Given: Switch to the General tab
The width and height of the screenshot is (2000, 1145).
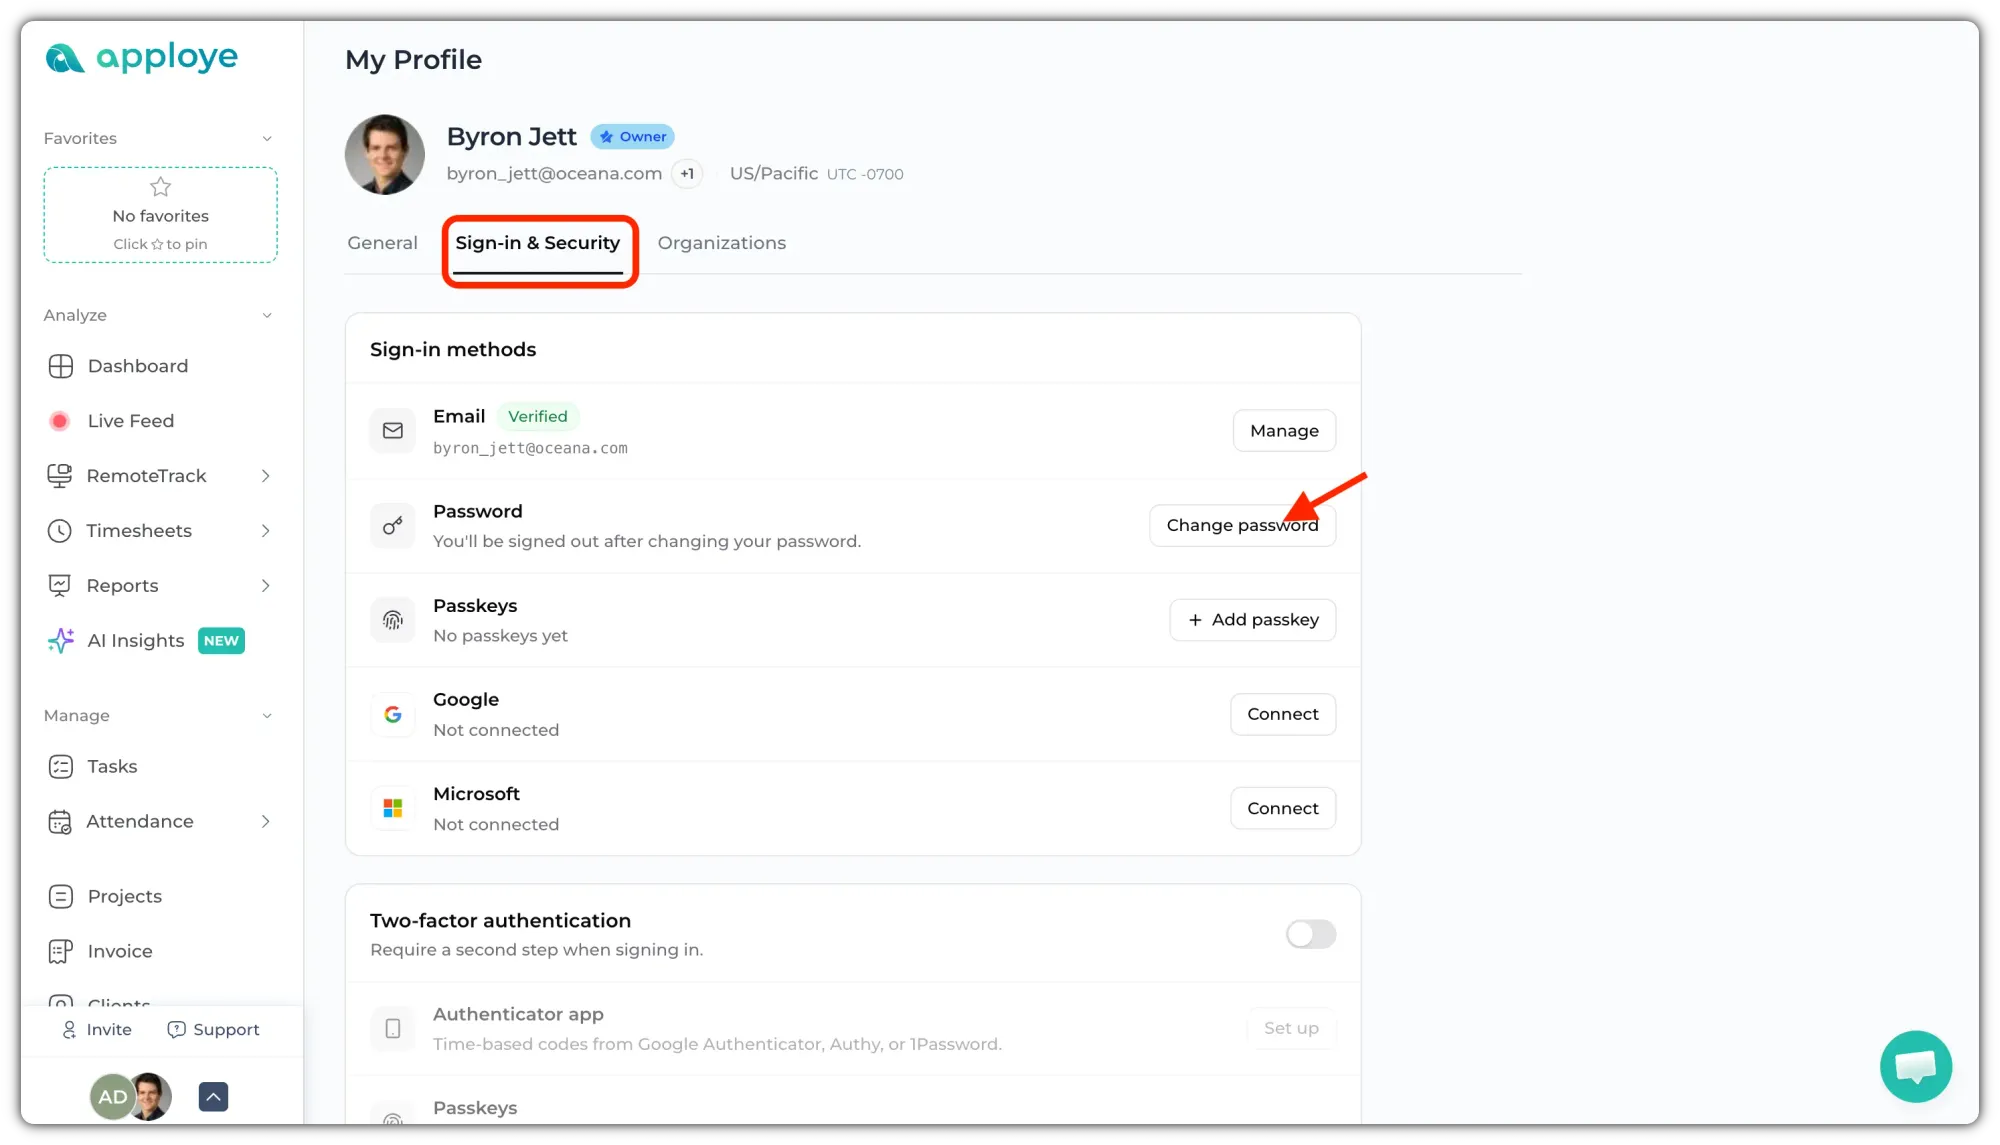Looking at the screenshot, I should (x=383, y=243).
